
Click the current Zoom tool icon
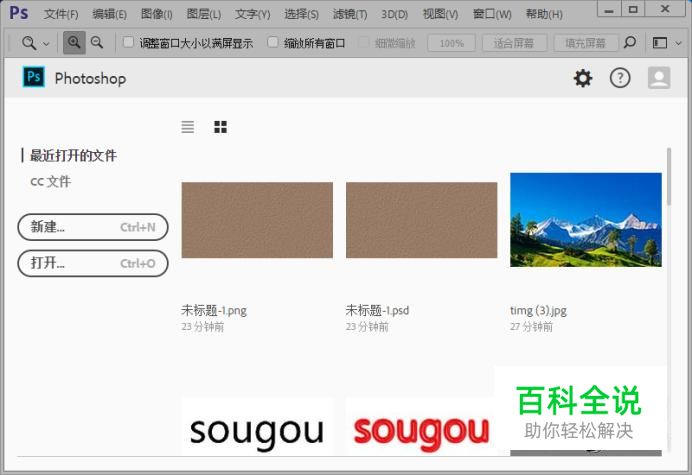click(29, 43)
